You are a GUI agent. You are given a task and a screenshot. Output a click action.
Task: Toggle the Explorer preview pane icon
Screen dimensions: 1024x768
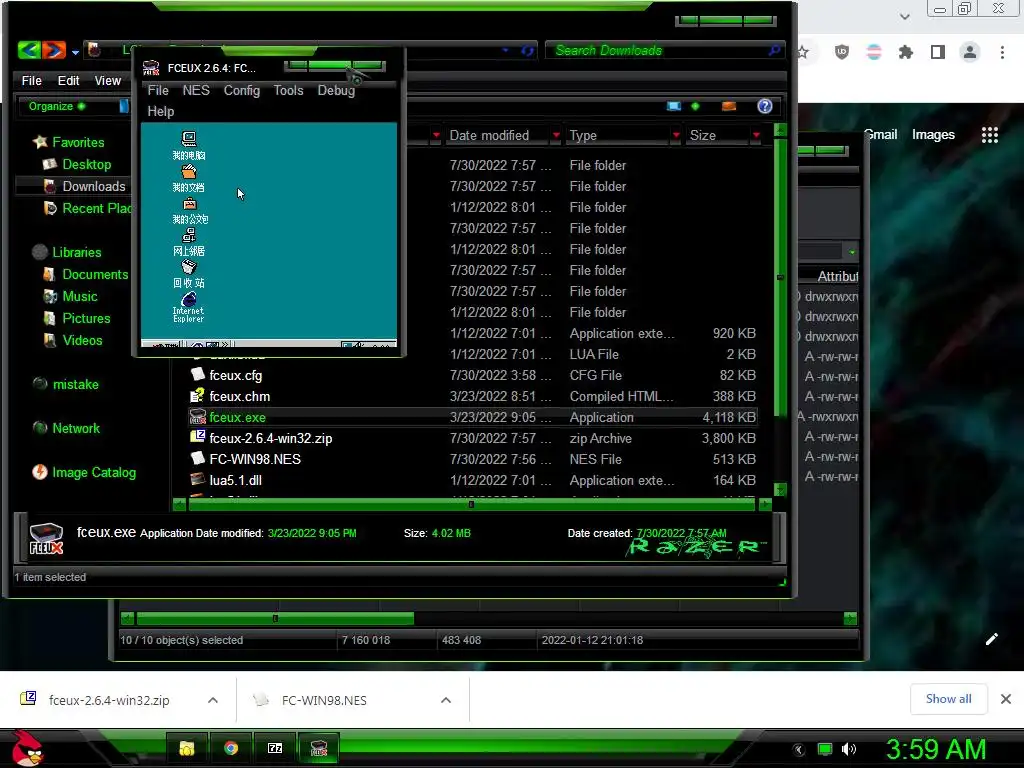point(729,106)
